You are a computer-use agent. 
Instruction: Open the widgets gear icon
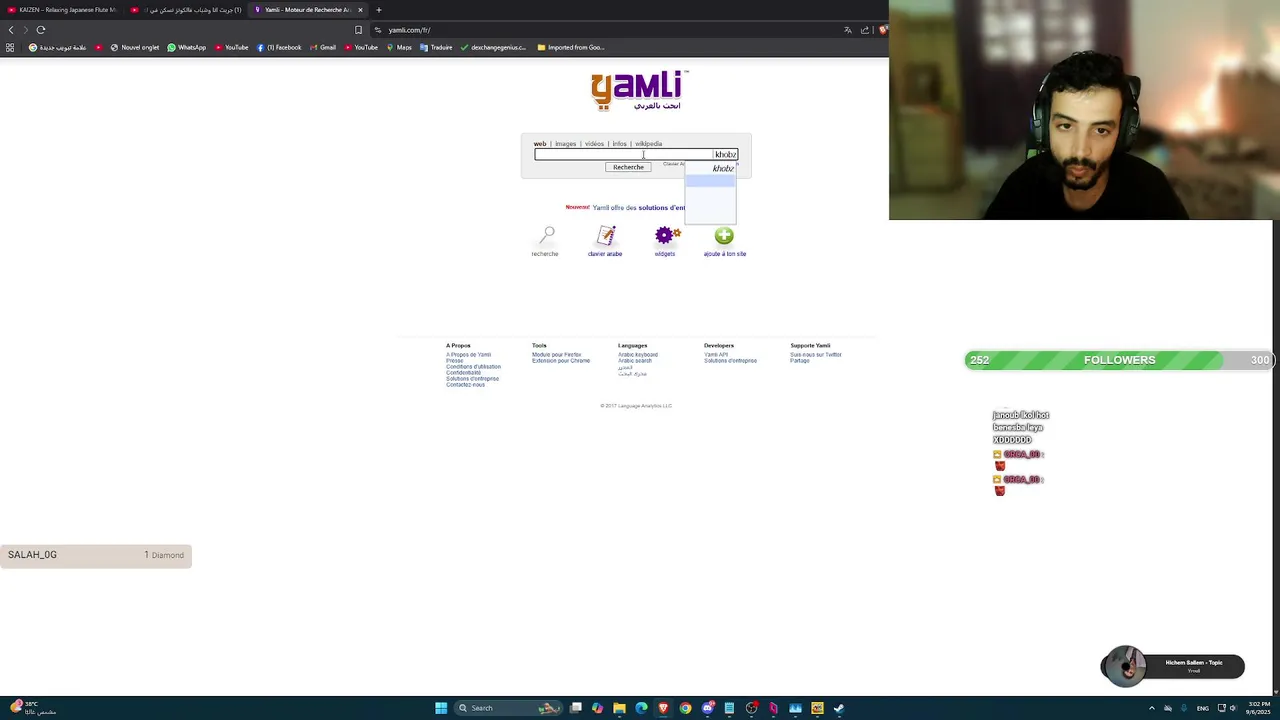tap(667, 236)
